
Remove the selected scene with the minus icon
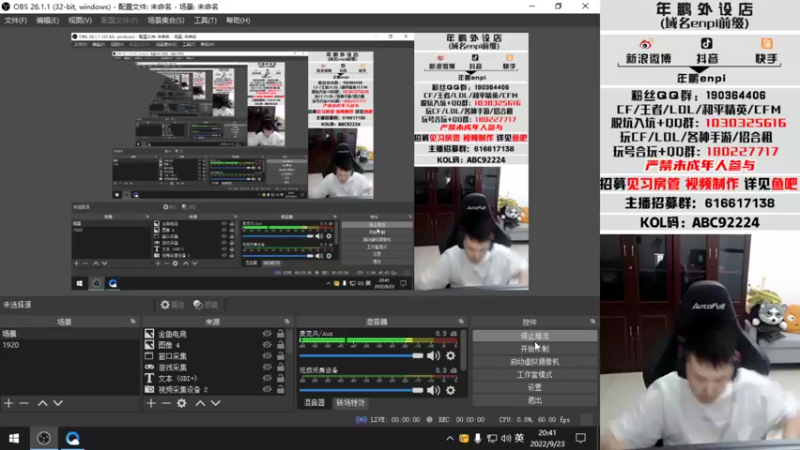(x=24, y=403)
